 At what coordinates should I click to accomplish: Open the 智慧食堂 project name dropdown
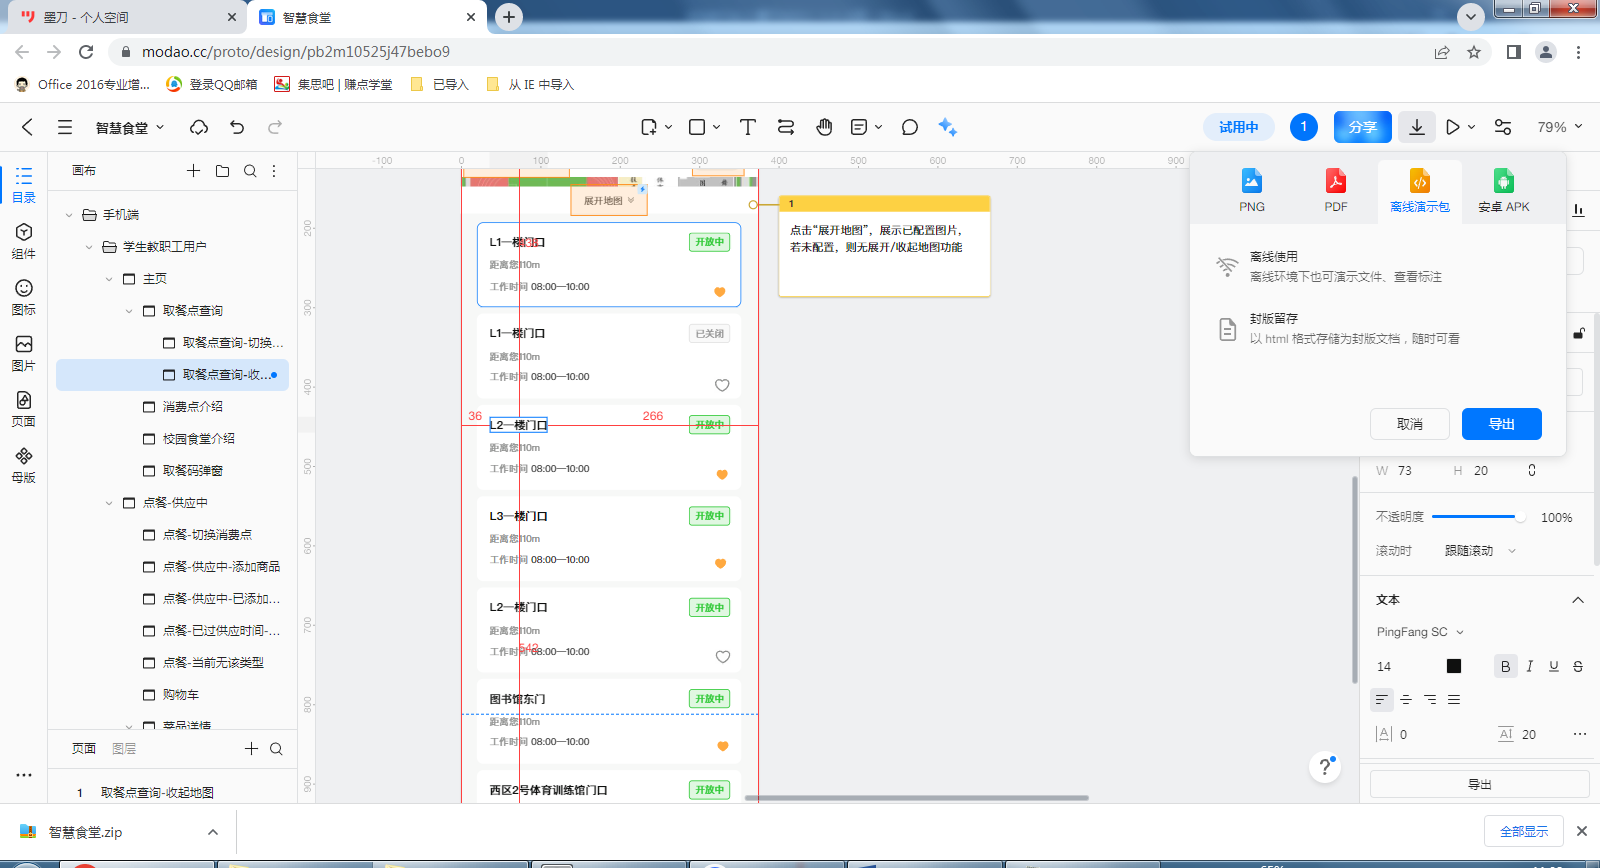[130, 128]
